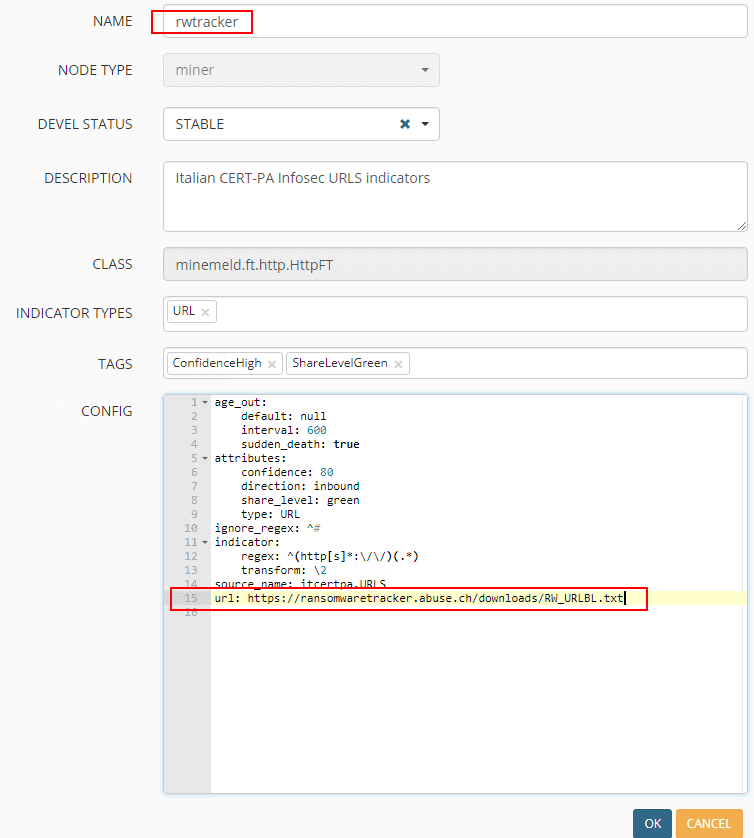This screenshot has width=754, height=838.
Task: Collapse the age_out section in config
Action: pos(205,402)
